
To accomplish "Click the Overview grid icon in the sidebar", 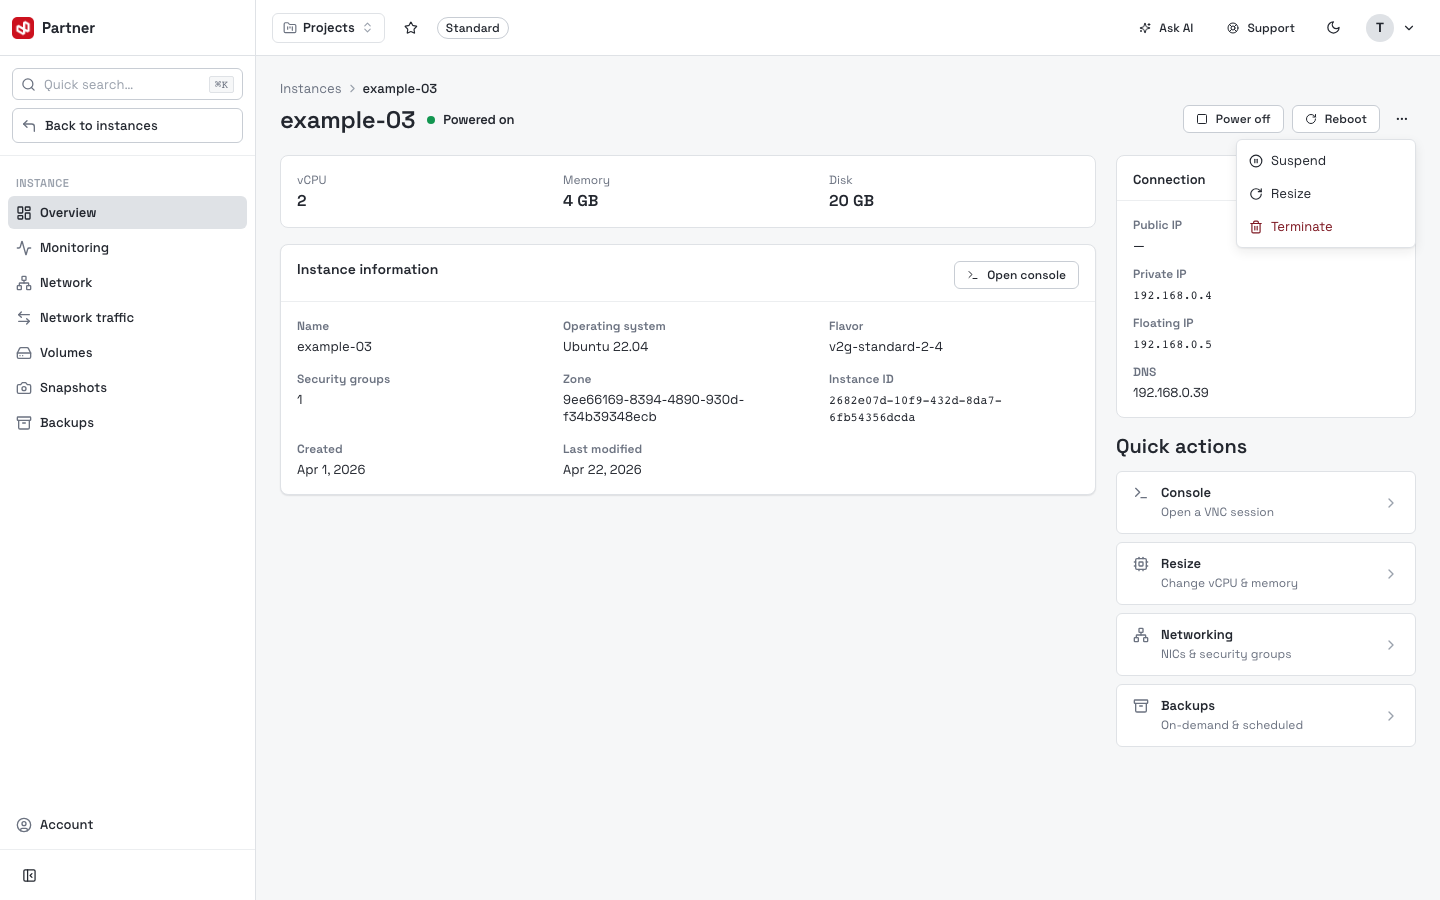I will coord(24,213).
